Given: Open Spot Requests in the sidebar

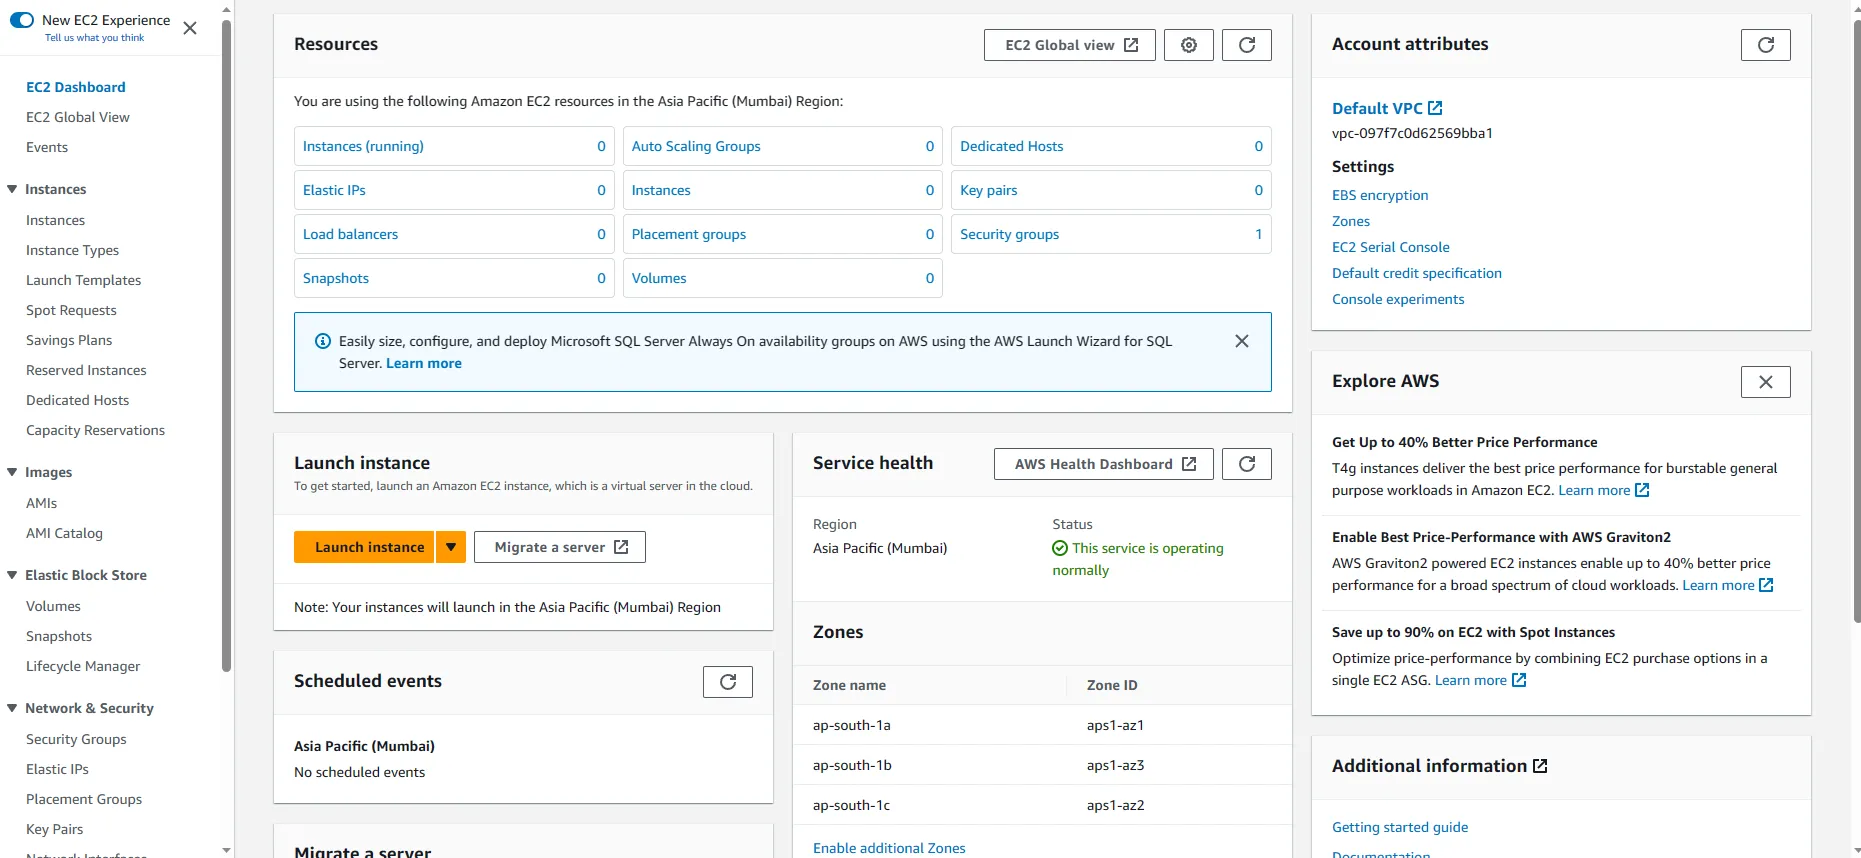Looking at the screenshot, I should pos(71,310).
